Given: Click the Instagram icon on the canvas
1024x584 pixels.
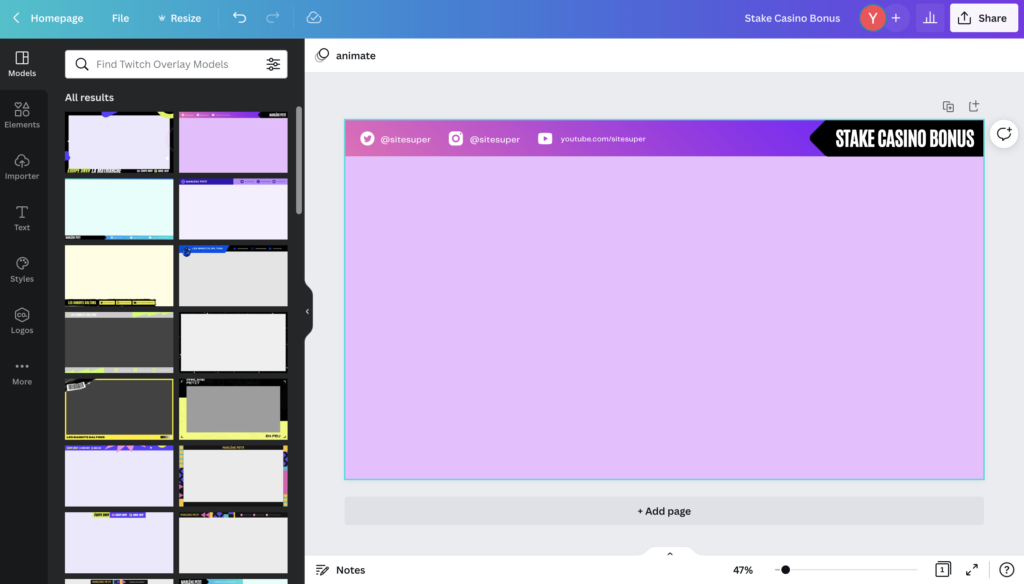Looking at the screenshot, I should [x=456, y=138].
